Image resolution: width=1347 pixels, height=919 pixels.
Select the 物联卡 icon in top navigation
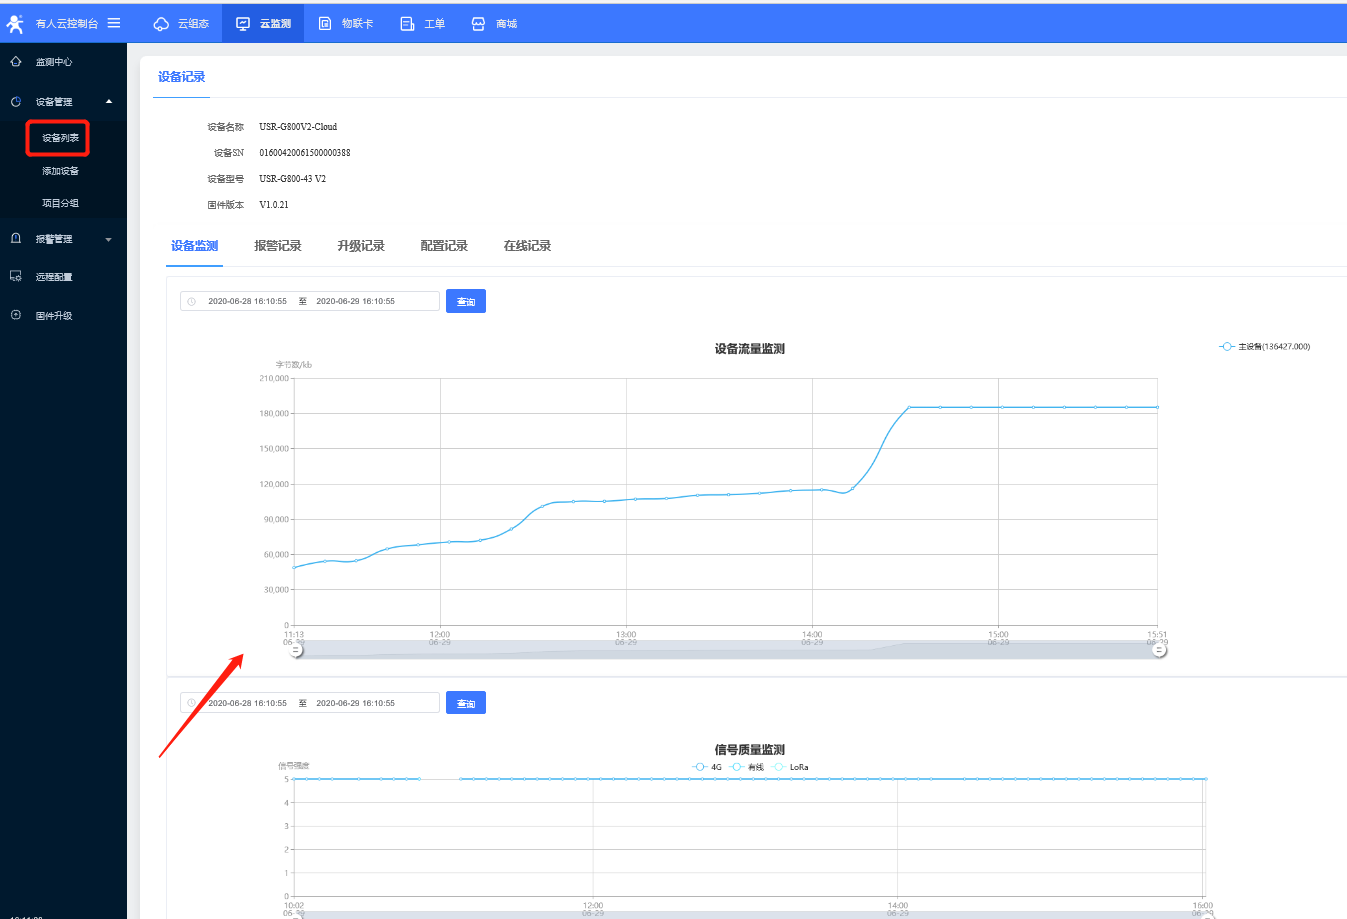point(325,24)
